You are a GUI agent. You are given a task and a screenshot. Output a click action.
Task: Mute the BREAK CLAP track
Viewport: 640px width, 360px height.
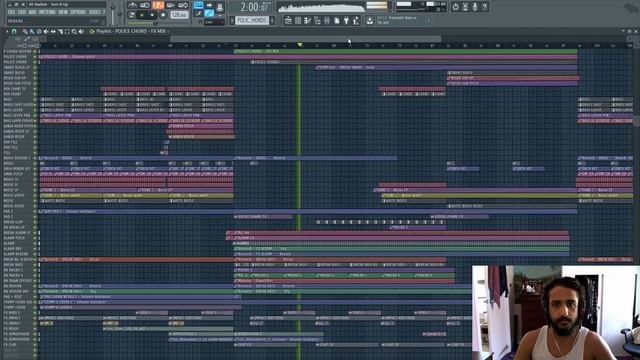tap(35, 222)
